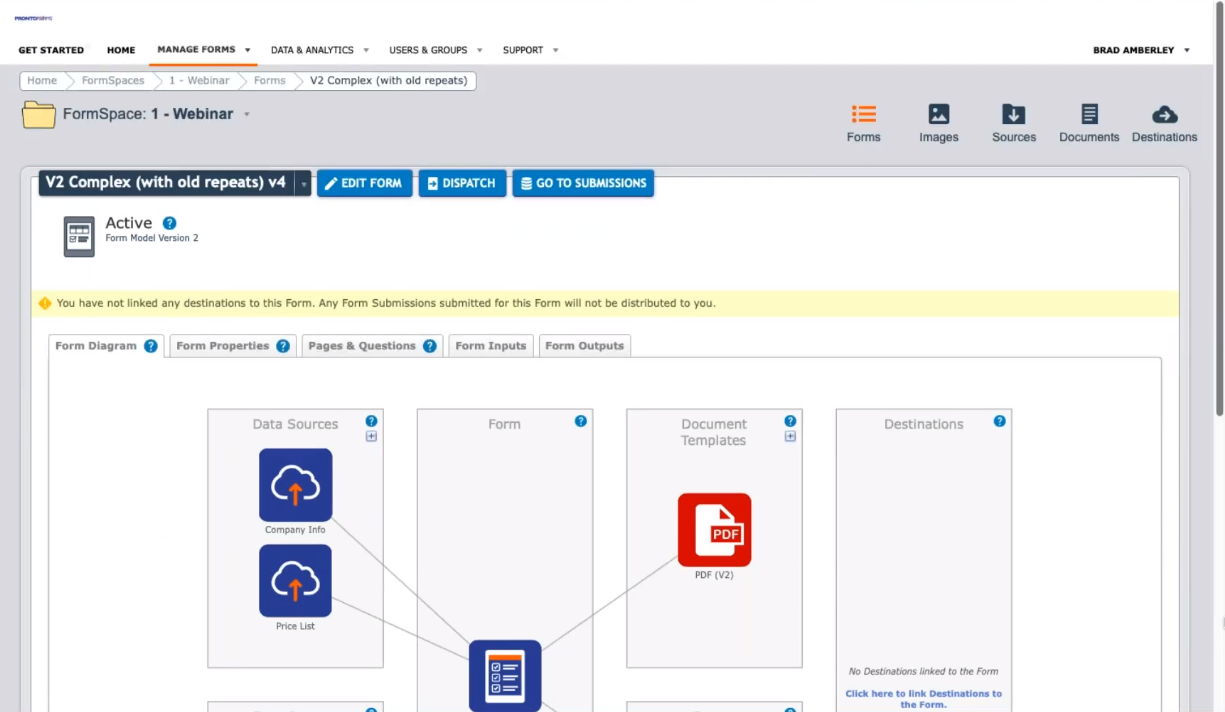The height and width of the screenshot is (712, 1225).
Task: Open the Sources download icon
Action: tap(1013, 115)
